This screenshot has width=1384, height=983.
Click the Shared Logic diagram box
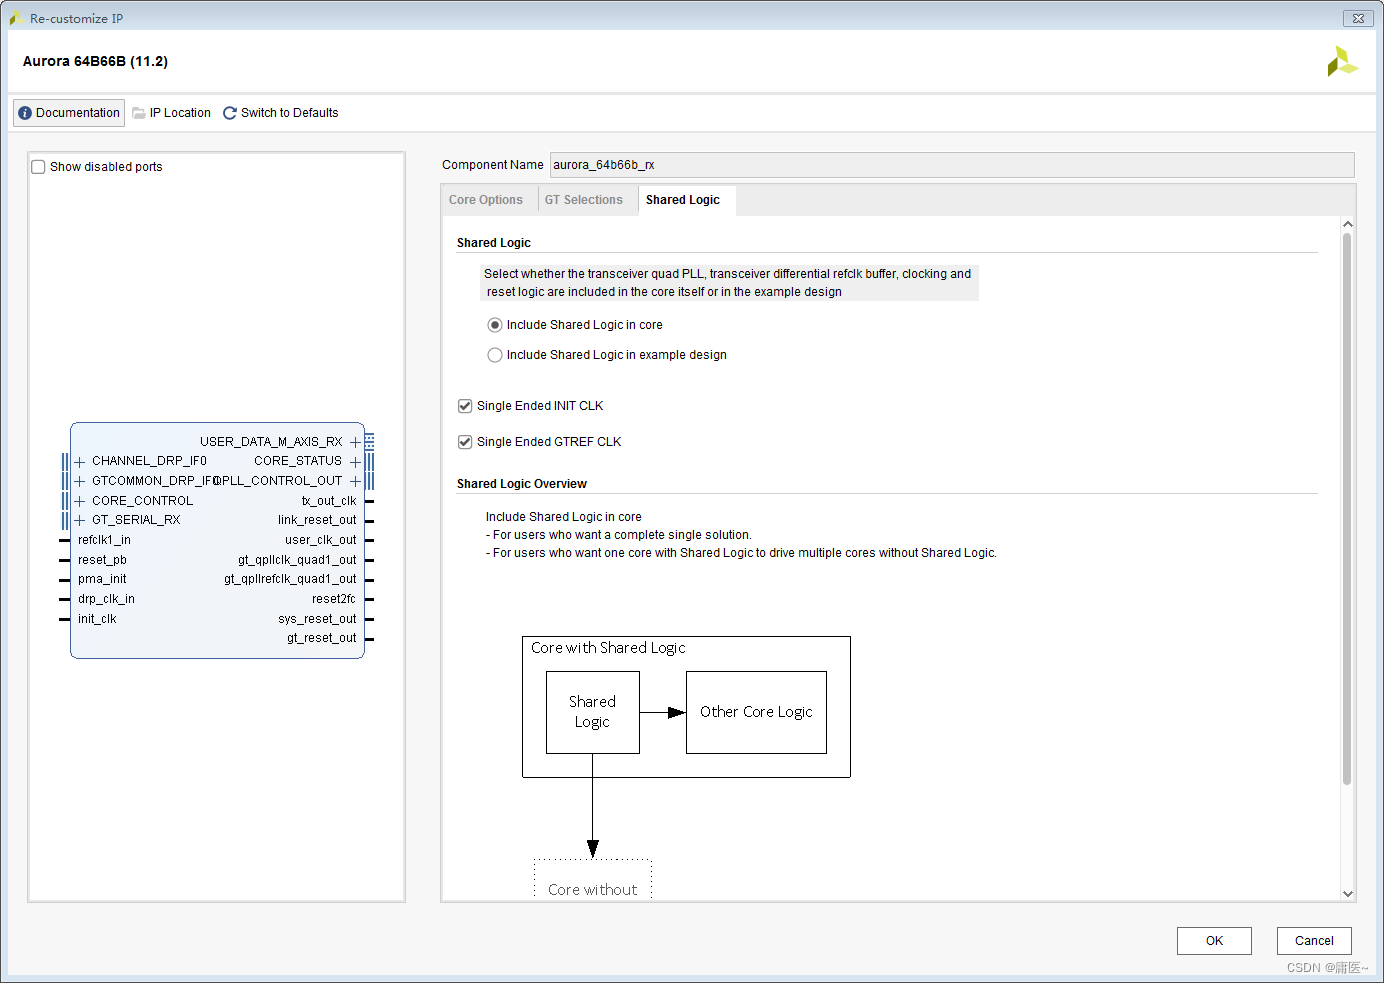click(592, 712)
